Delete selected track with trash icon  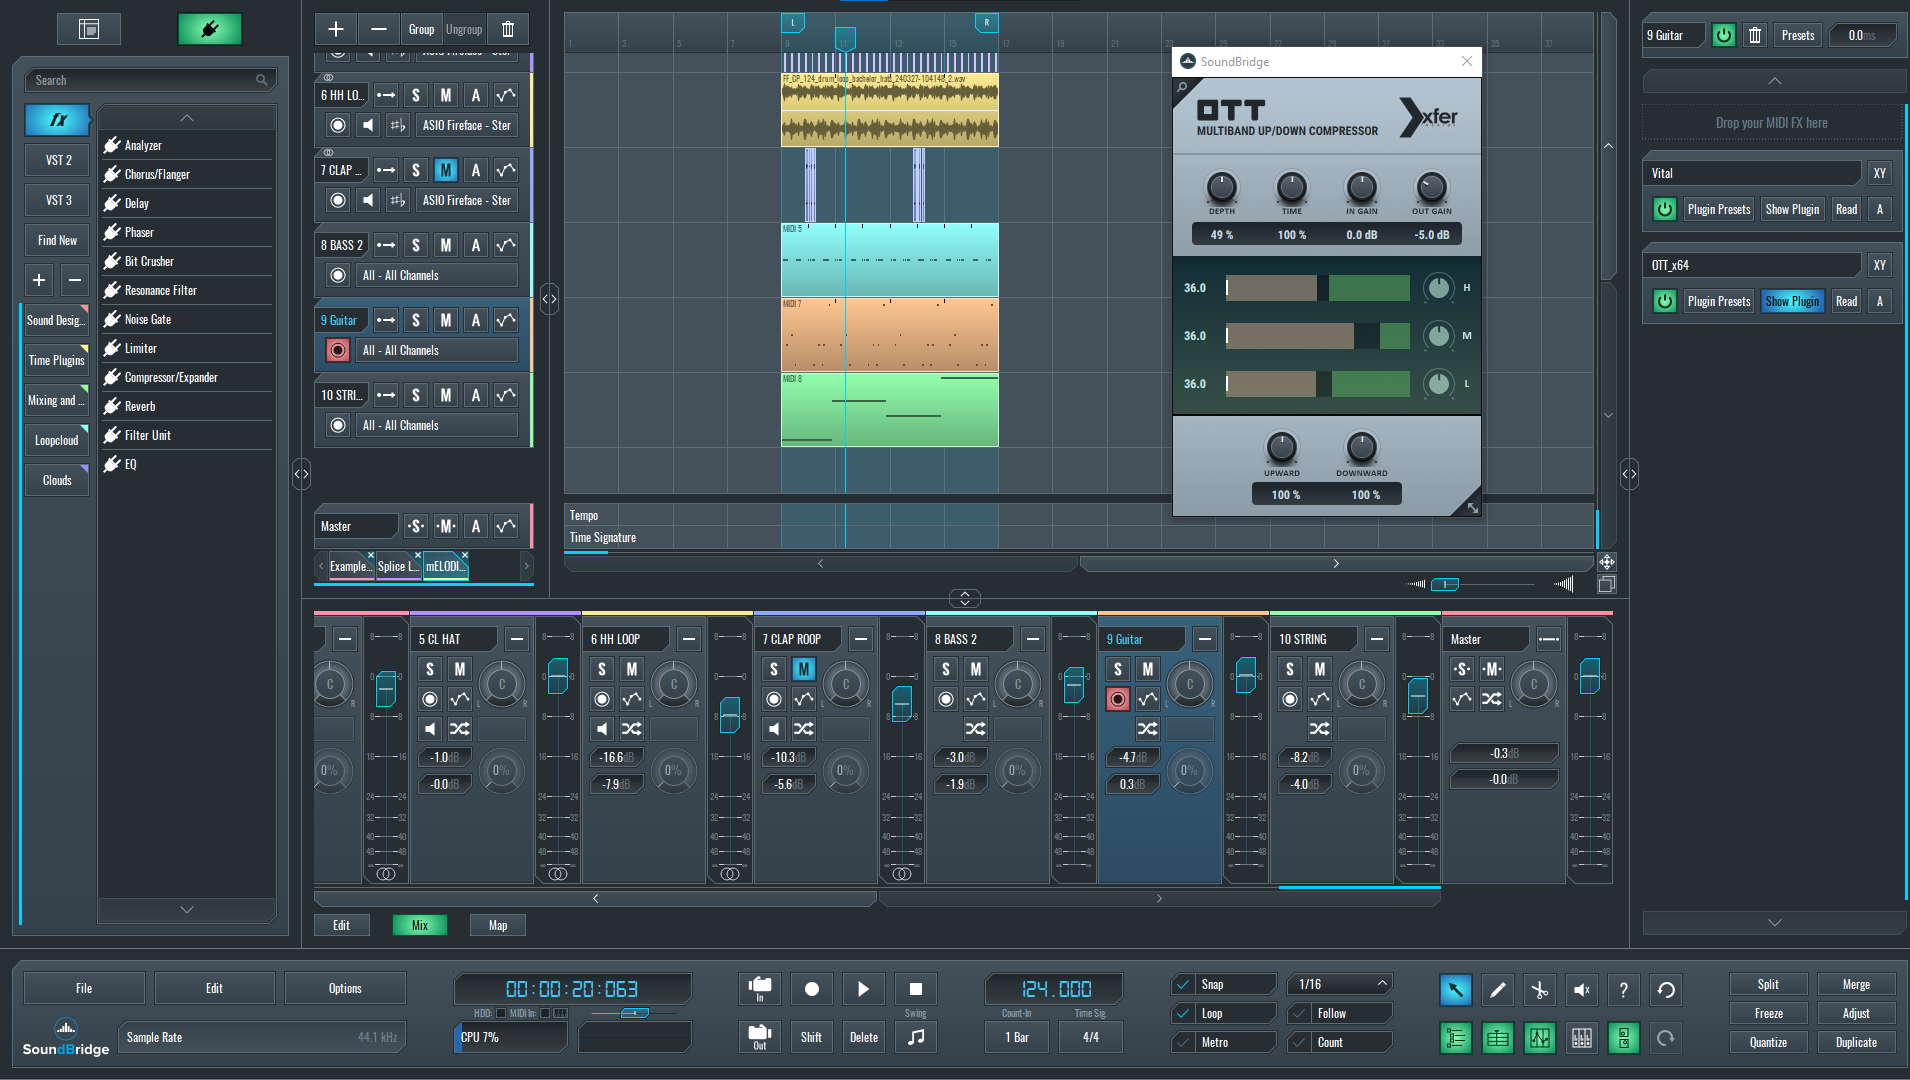tap(508, 29)
